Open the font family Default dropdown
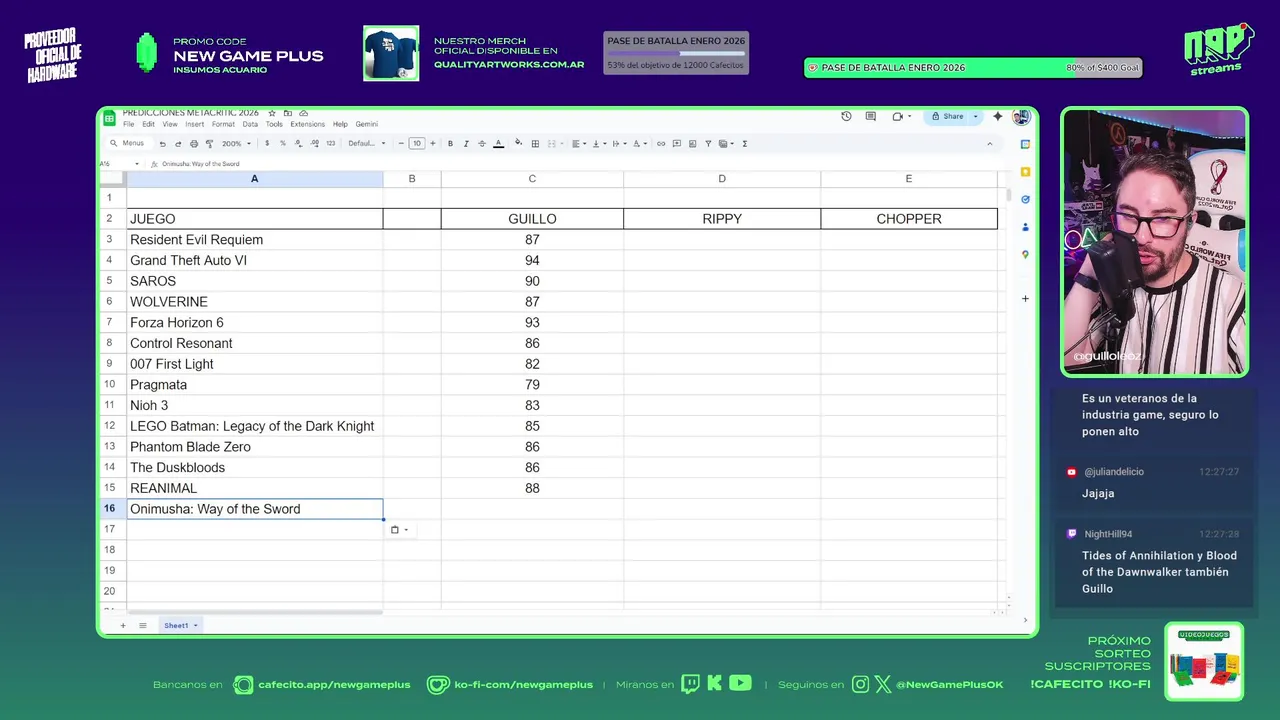Viewport: 1280px width, 720px height. pos(367,143)
